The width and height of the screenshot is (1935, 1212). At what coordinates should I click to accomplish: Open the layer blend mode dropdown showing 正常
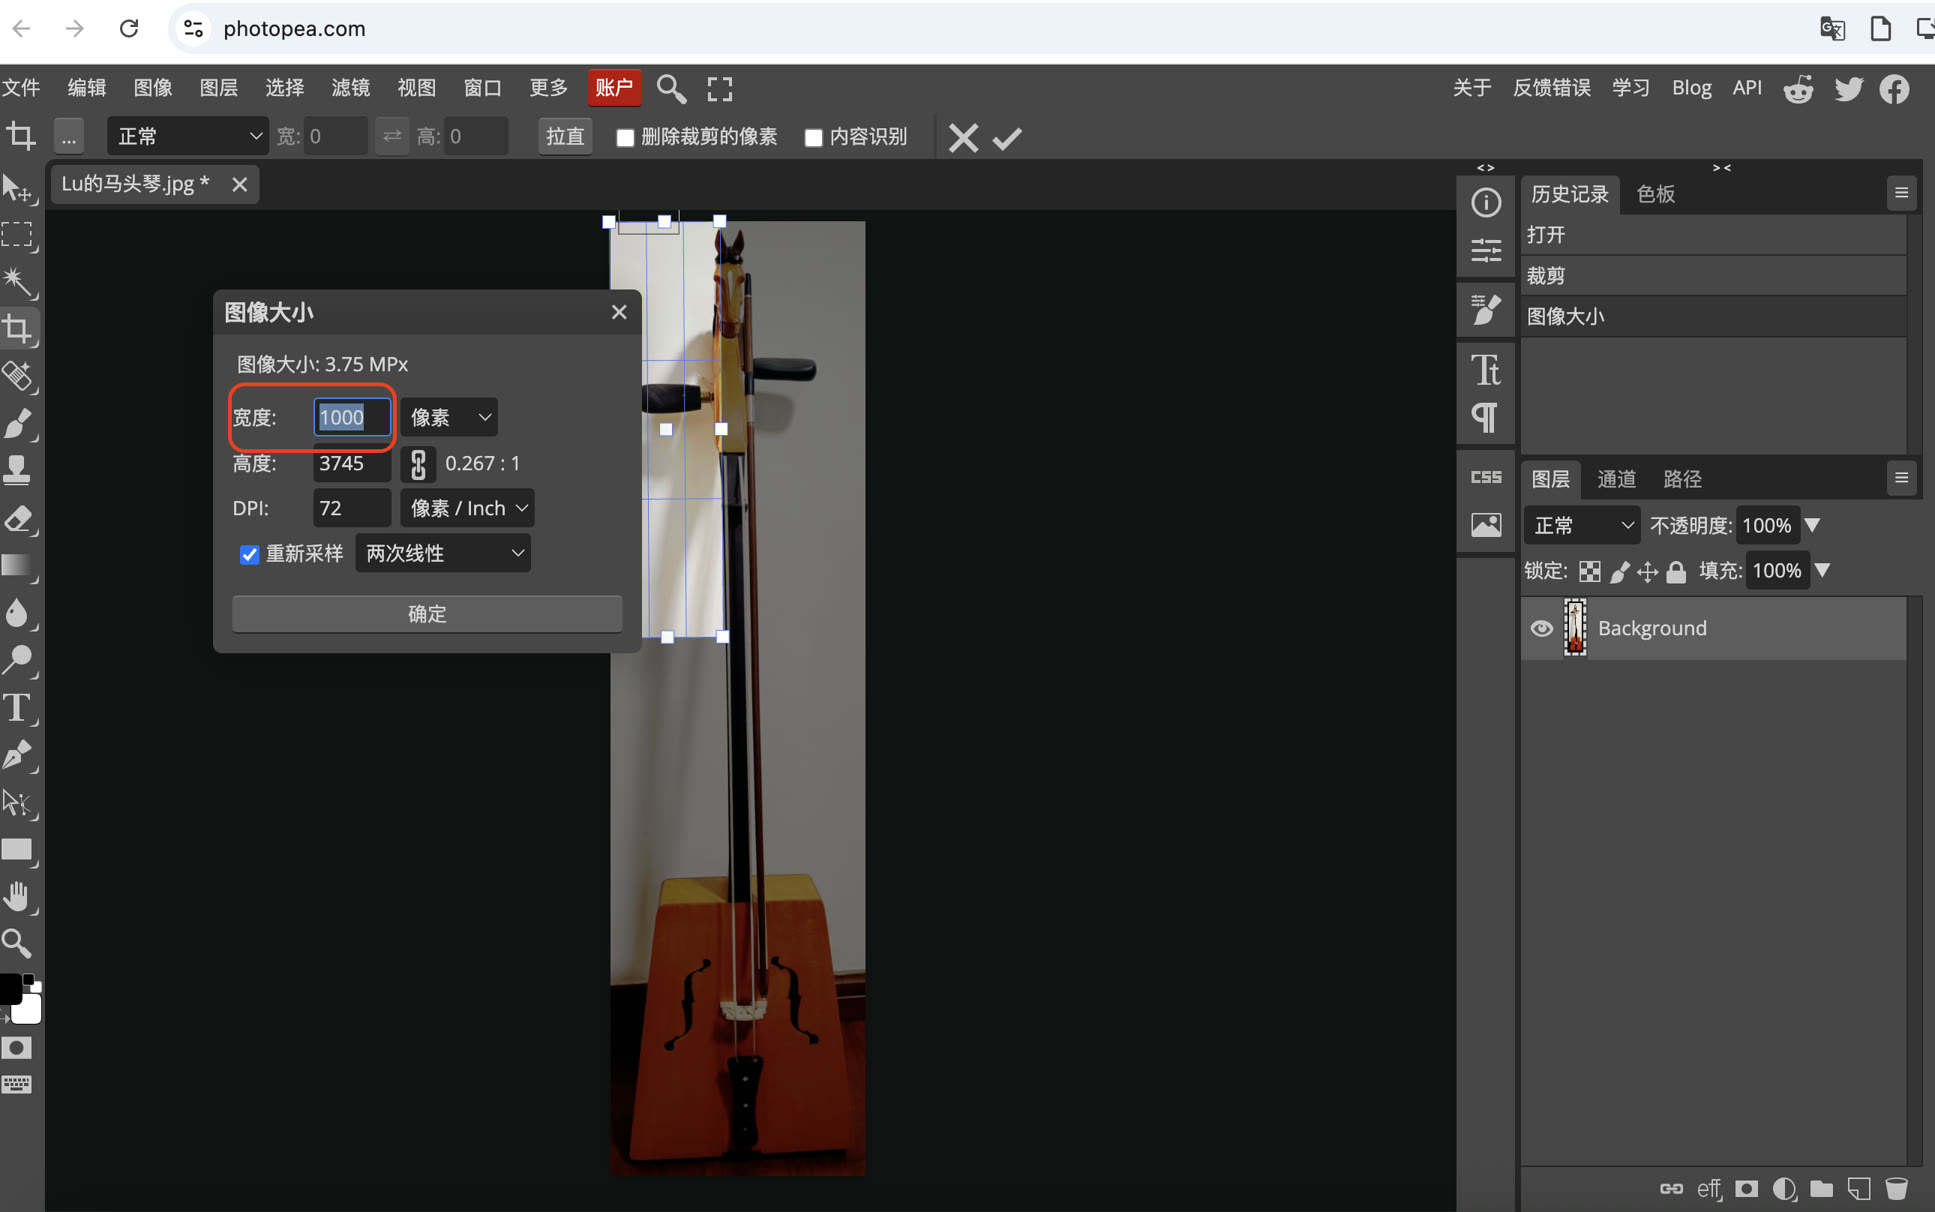1581,525
